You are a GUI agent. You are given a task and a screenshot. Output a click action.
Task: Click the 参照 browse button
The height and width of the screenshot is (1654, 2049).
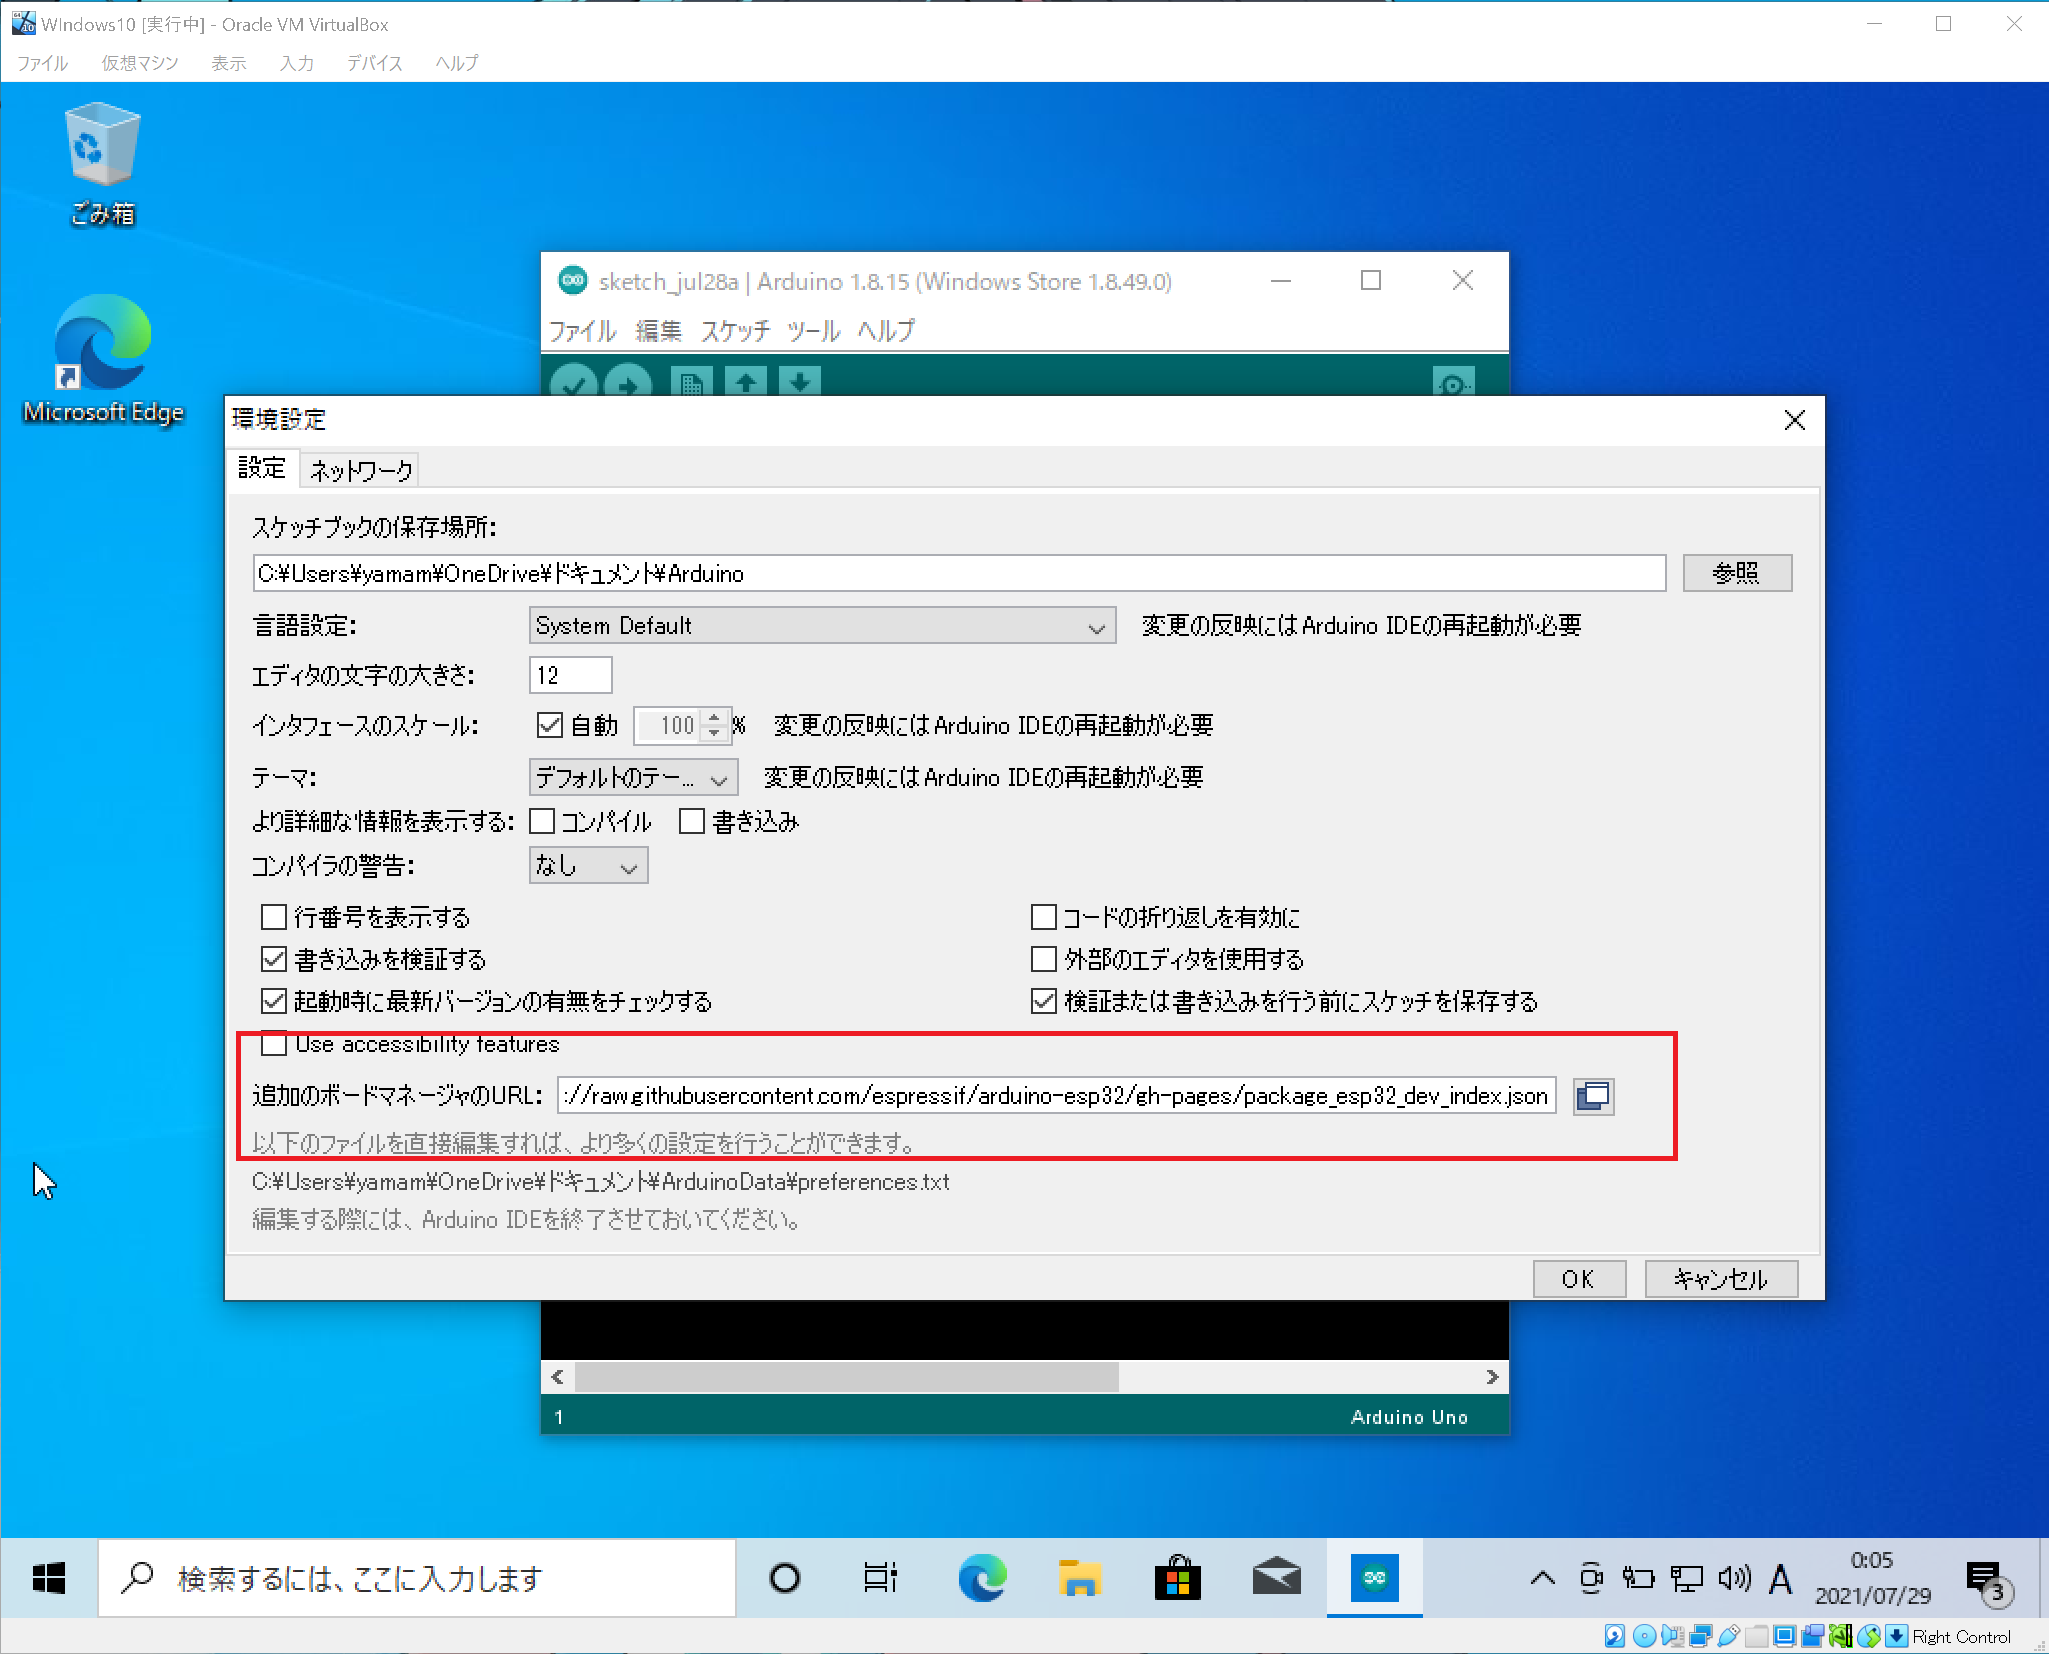click(1736, 573)
